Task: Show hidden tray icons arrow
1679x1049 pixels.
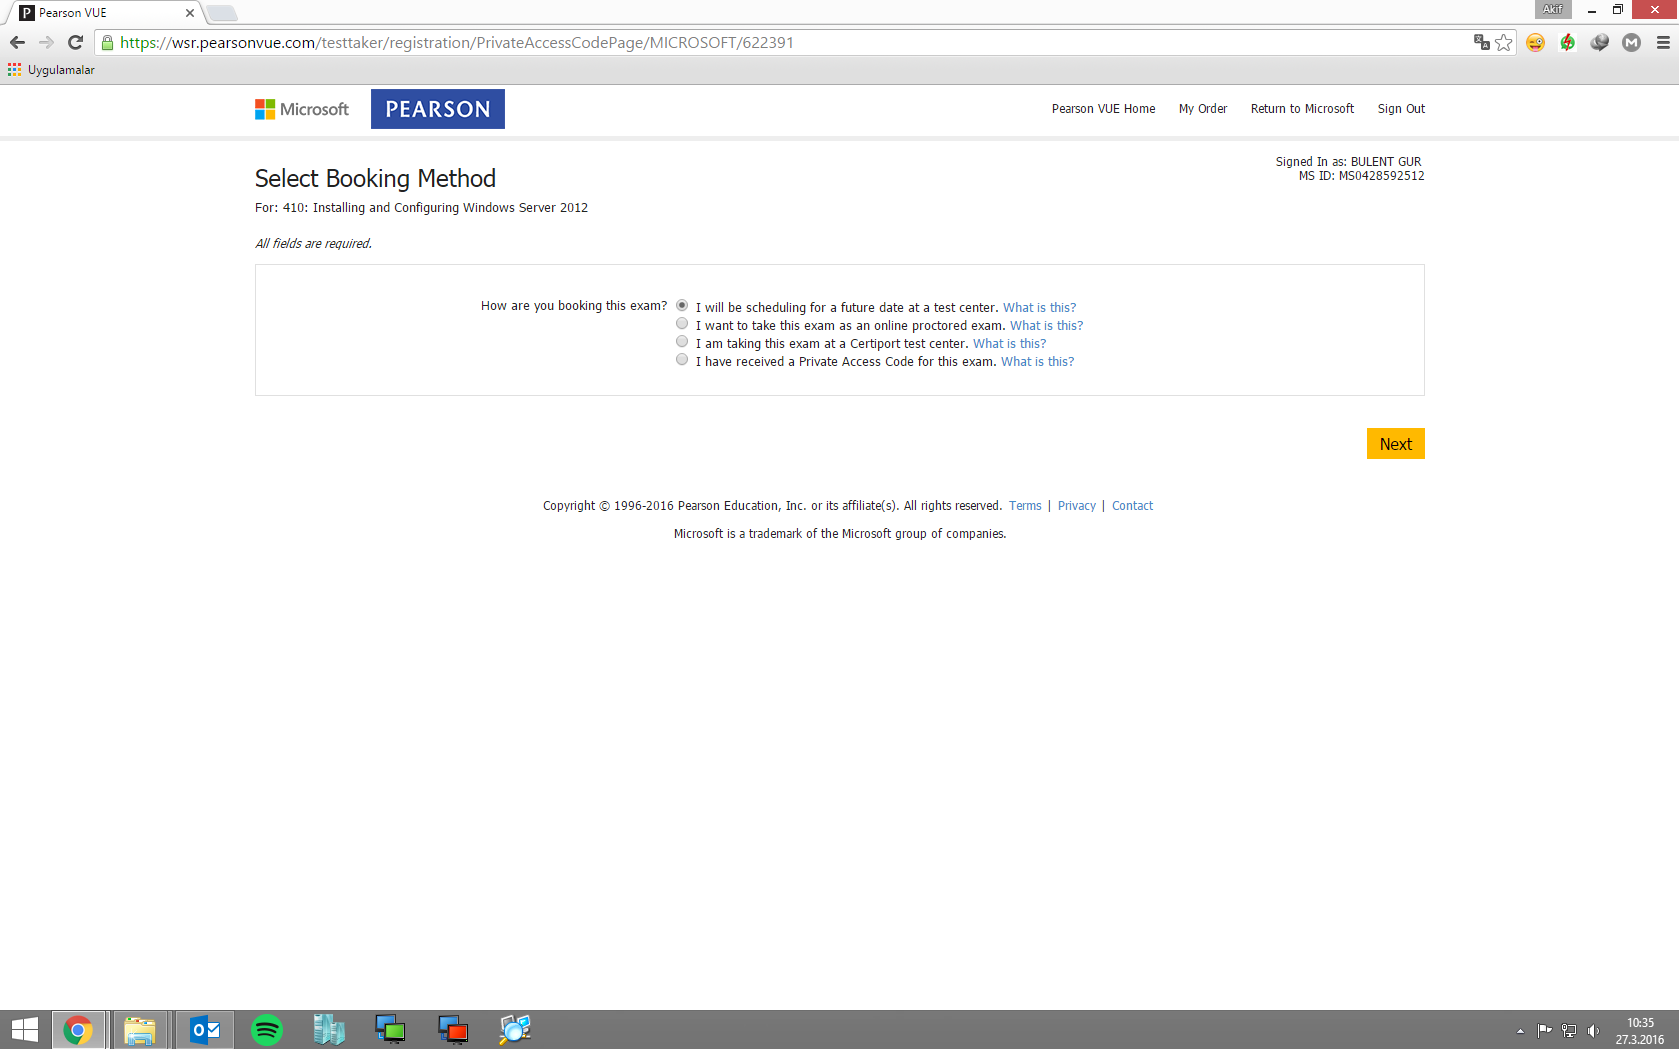Action: tap(1520, 1031)
